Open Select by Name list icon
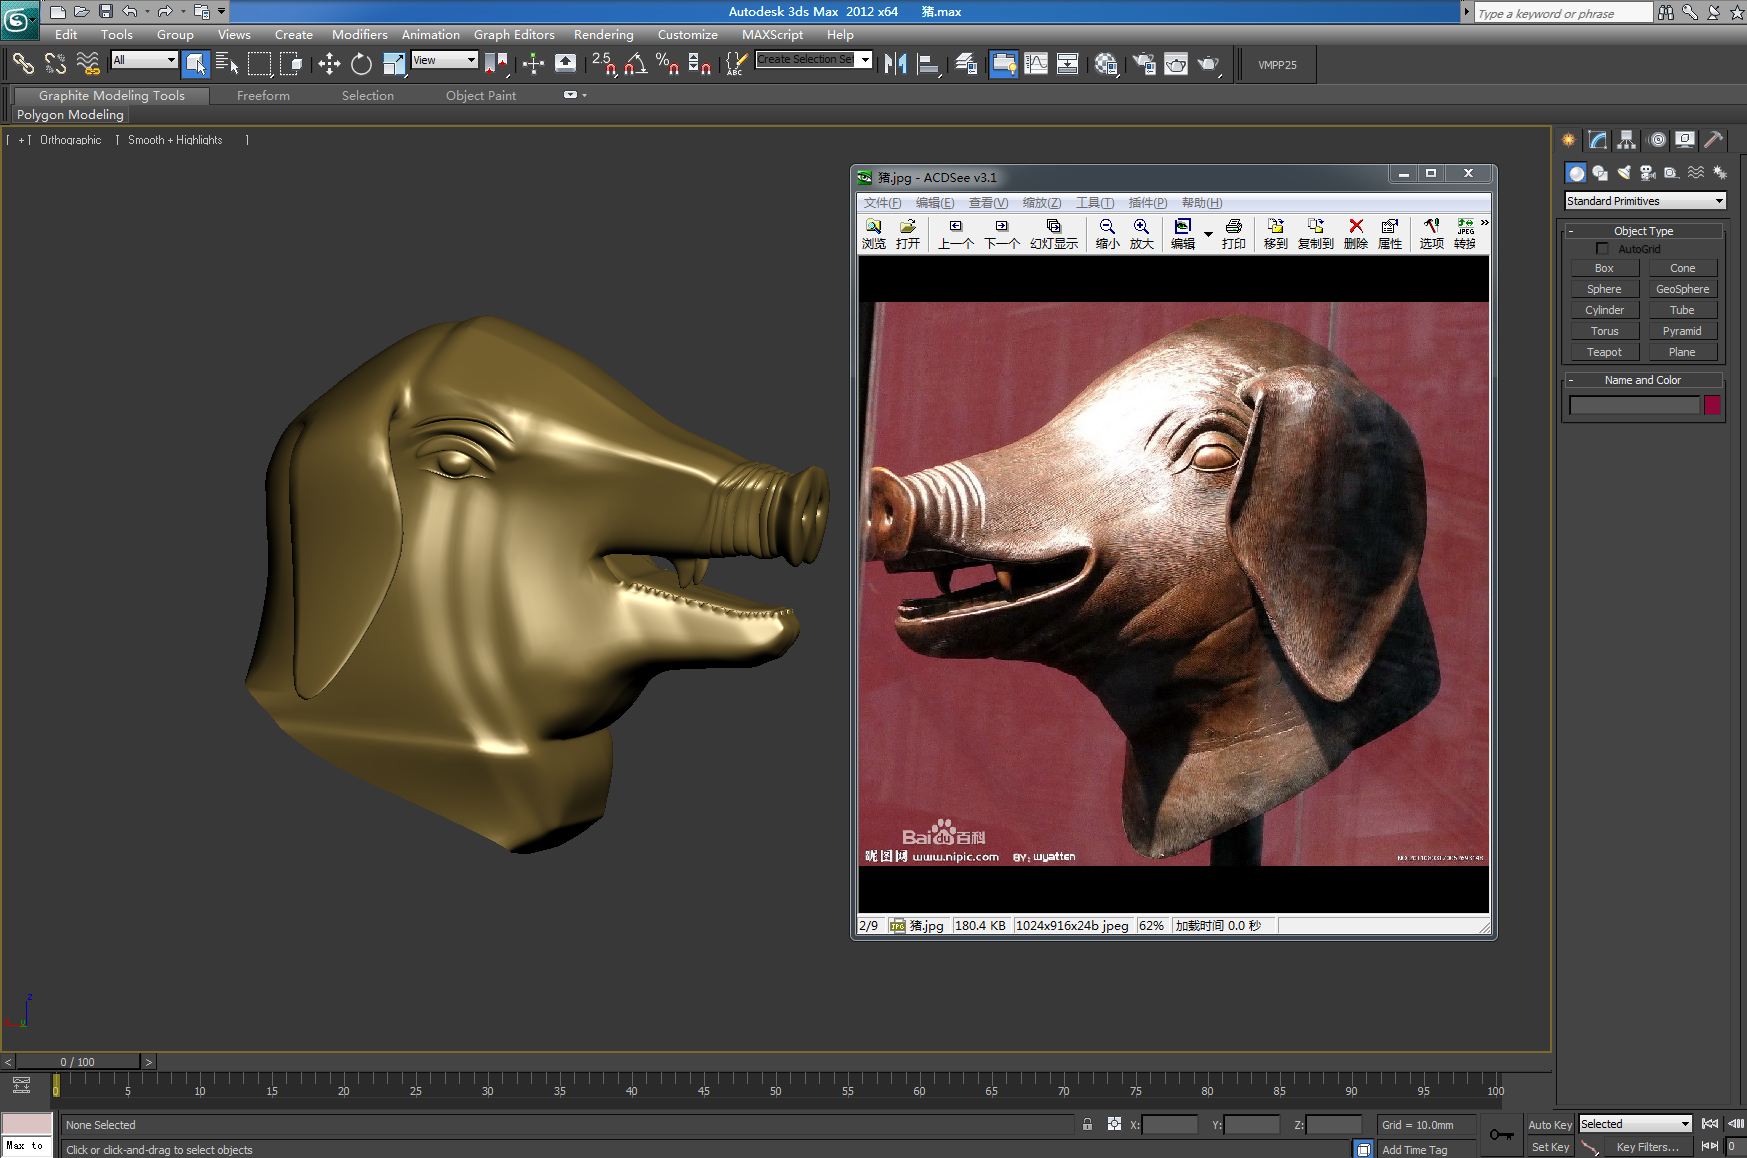 227,64
